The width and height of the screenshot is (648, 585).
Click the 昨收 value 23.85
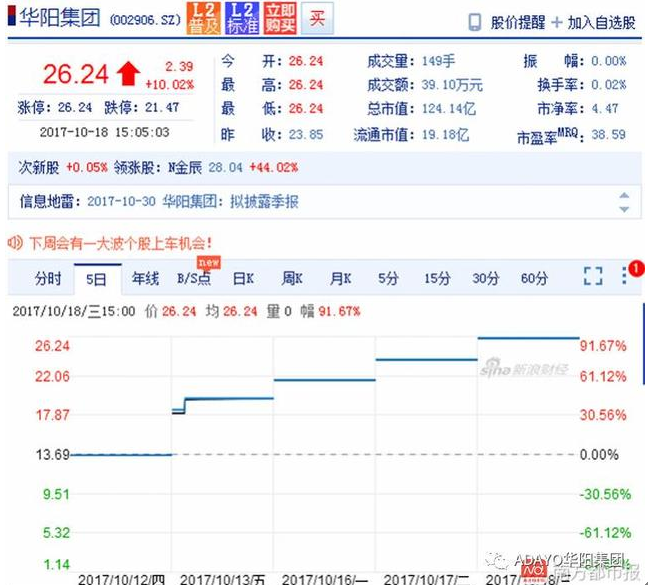click(306, 135)
